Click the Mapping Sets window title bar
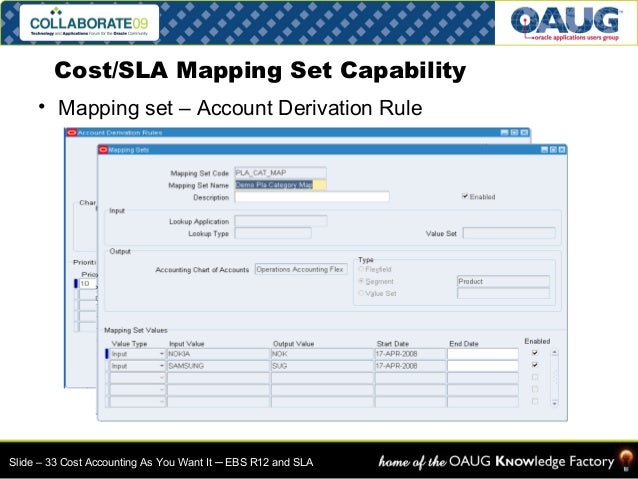This screenshot has width=638, height=479. 332,150
